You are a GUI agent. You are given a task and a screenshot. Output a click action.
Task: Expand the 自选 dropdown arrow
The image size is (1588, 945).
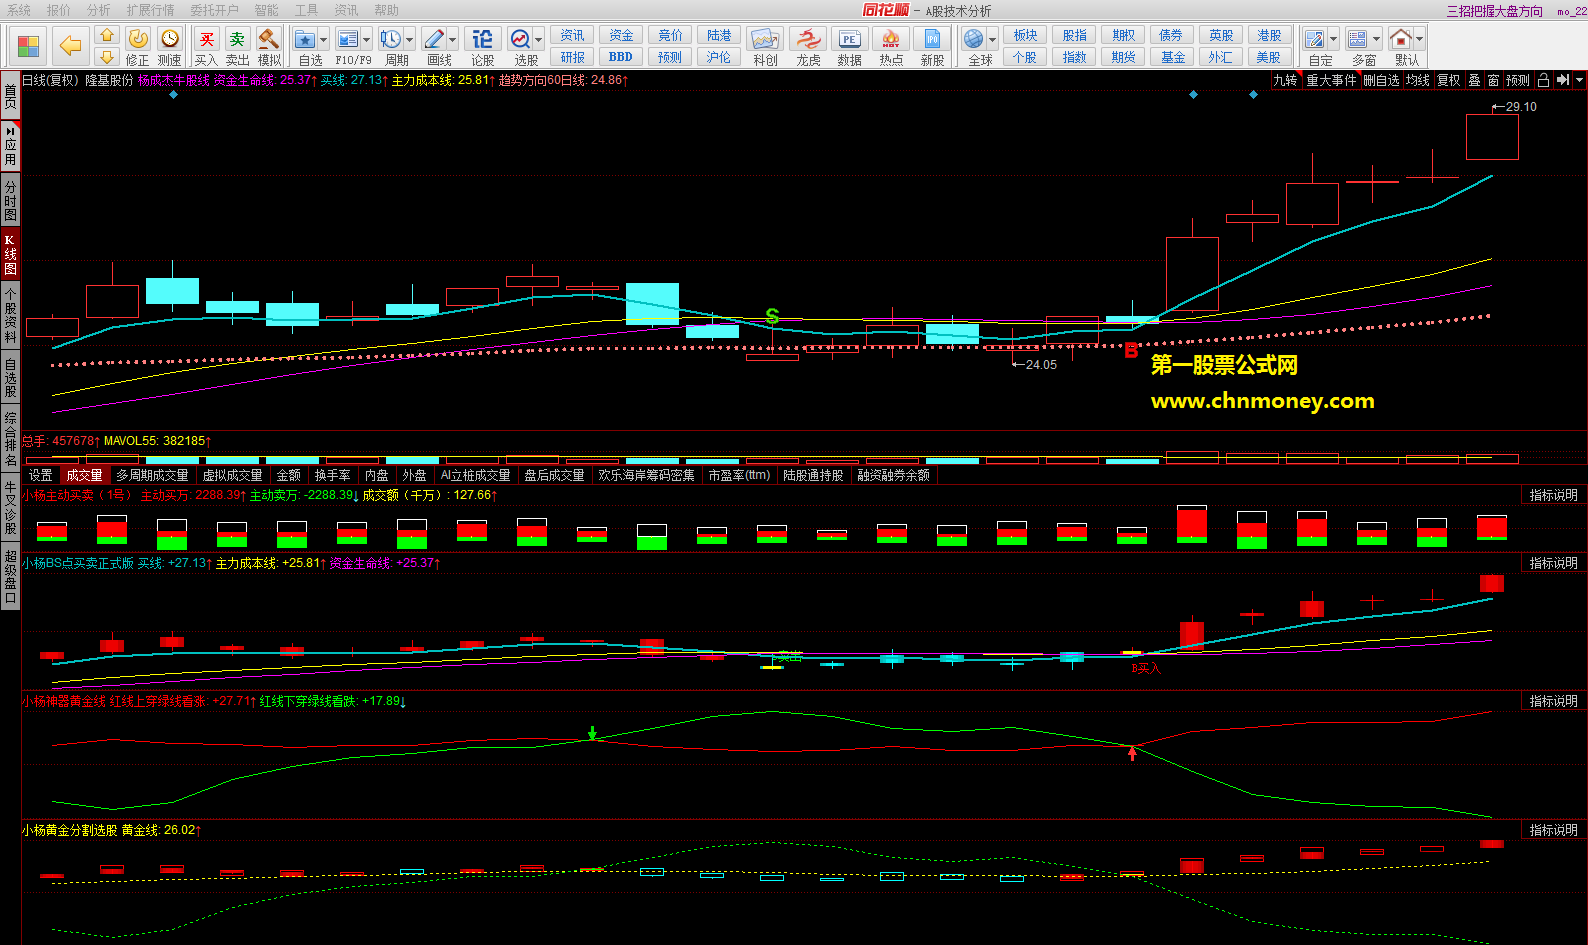[324, 39]
